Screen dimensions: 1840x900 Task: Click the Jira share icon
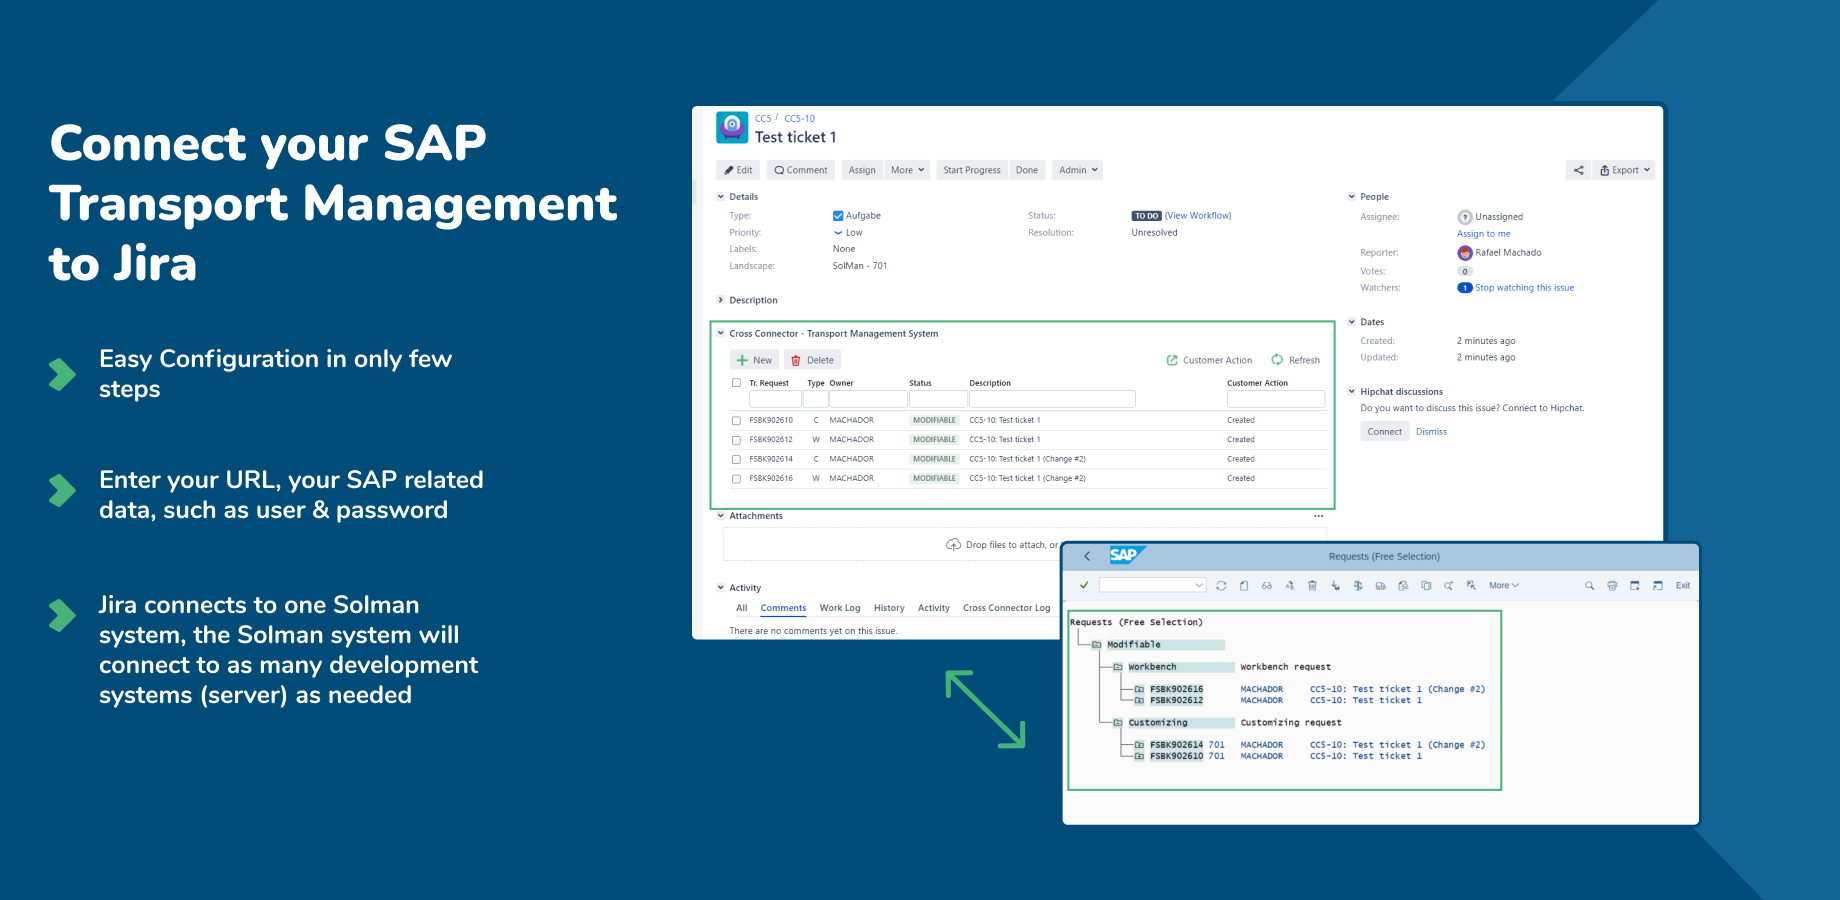1578,170
